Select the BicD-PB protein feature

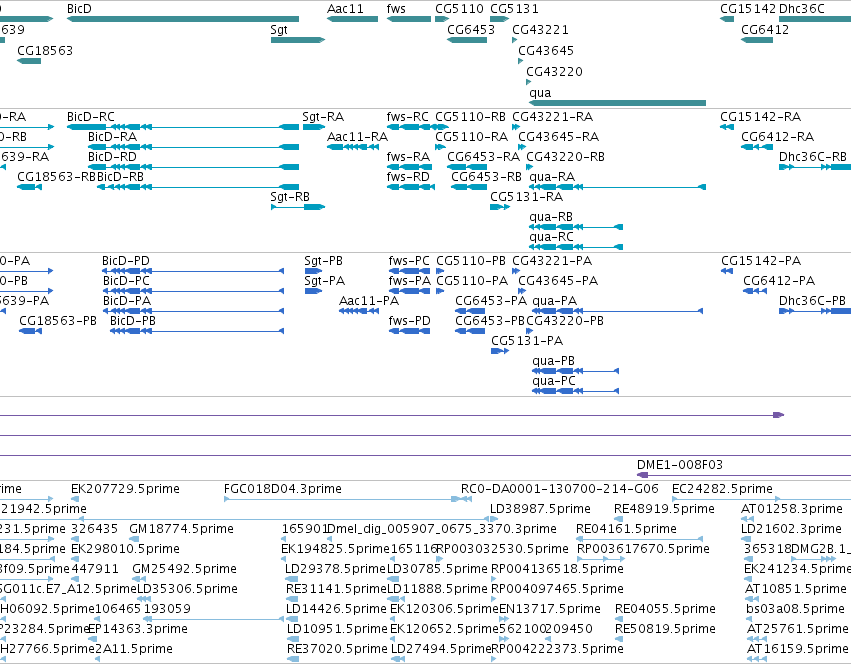pos(196,331)
